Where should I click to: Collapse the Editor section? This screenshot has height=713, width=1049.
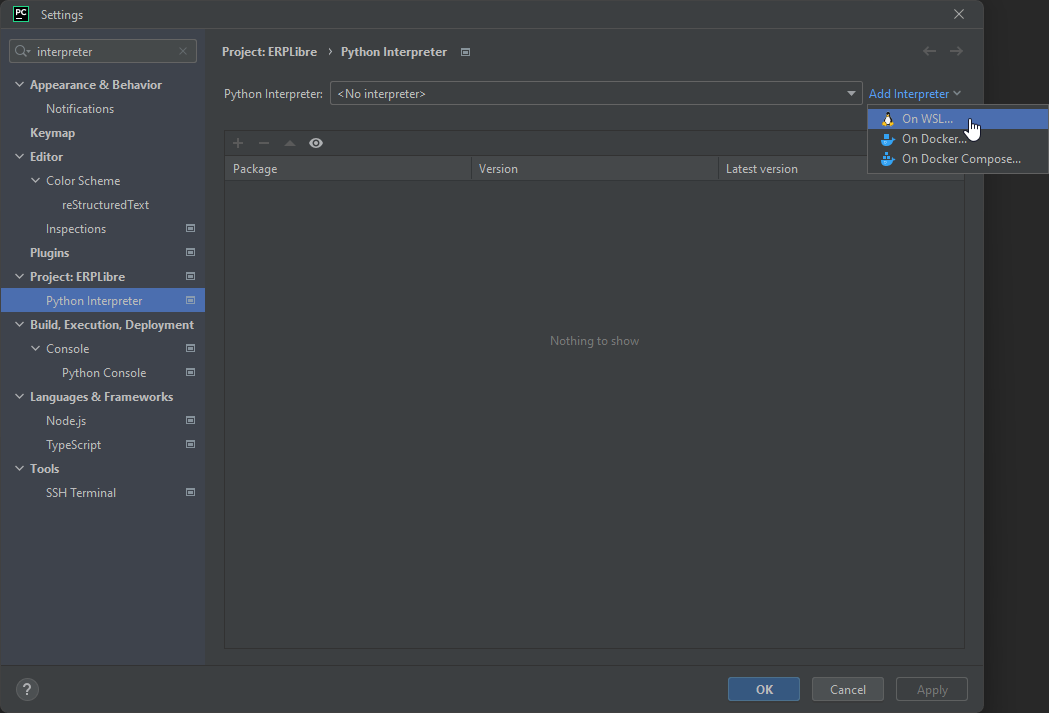(x=19, y=157)
